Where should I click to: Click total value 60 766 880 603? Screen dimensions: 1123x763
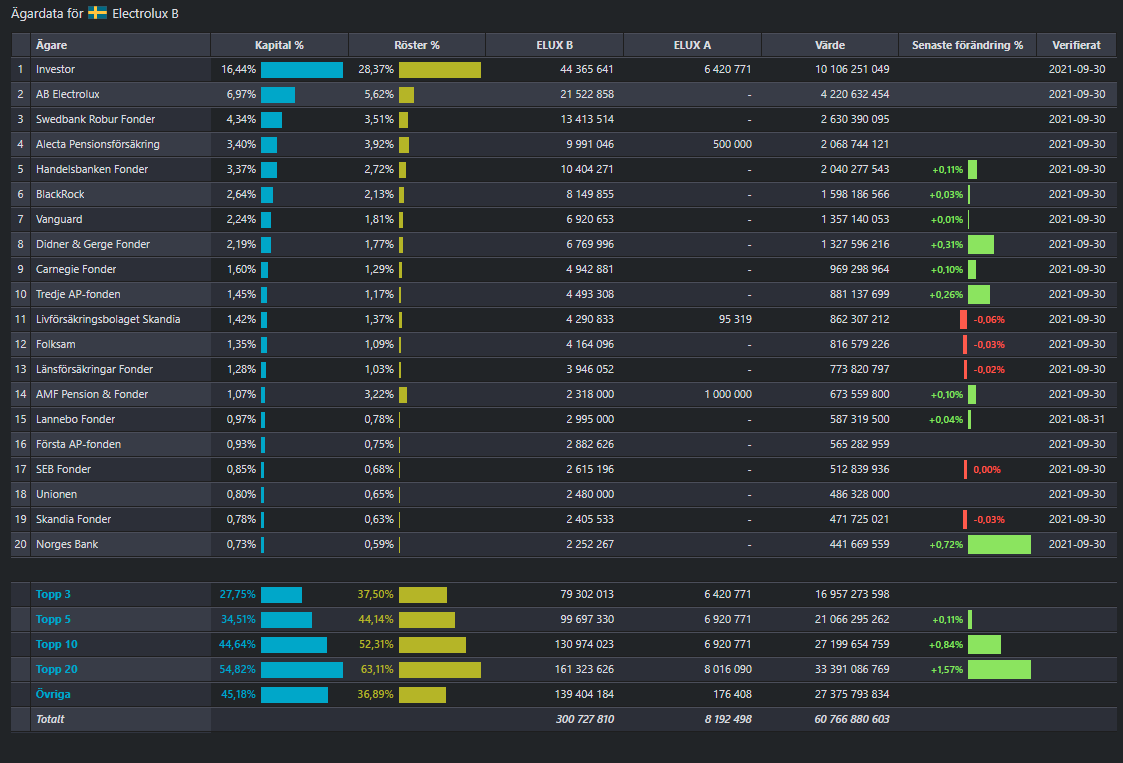(x=852, y=719)
